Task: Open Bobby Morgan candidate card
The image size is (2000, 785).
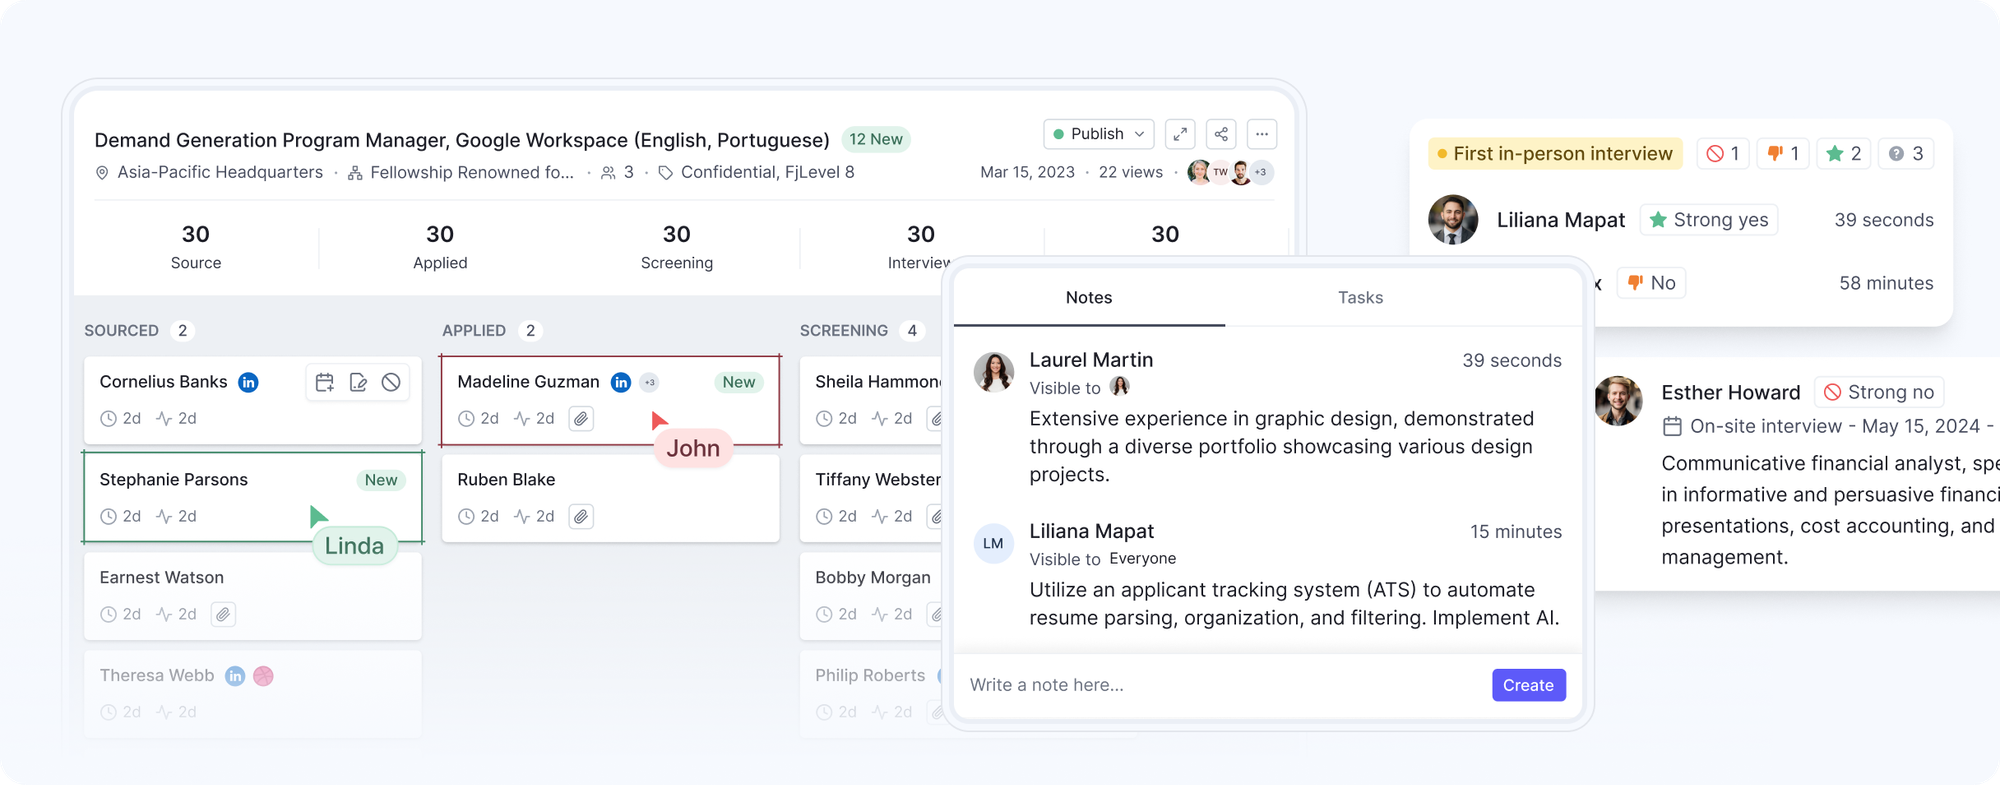Action: 872,596
